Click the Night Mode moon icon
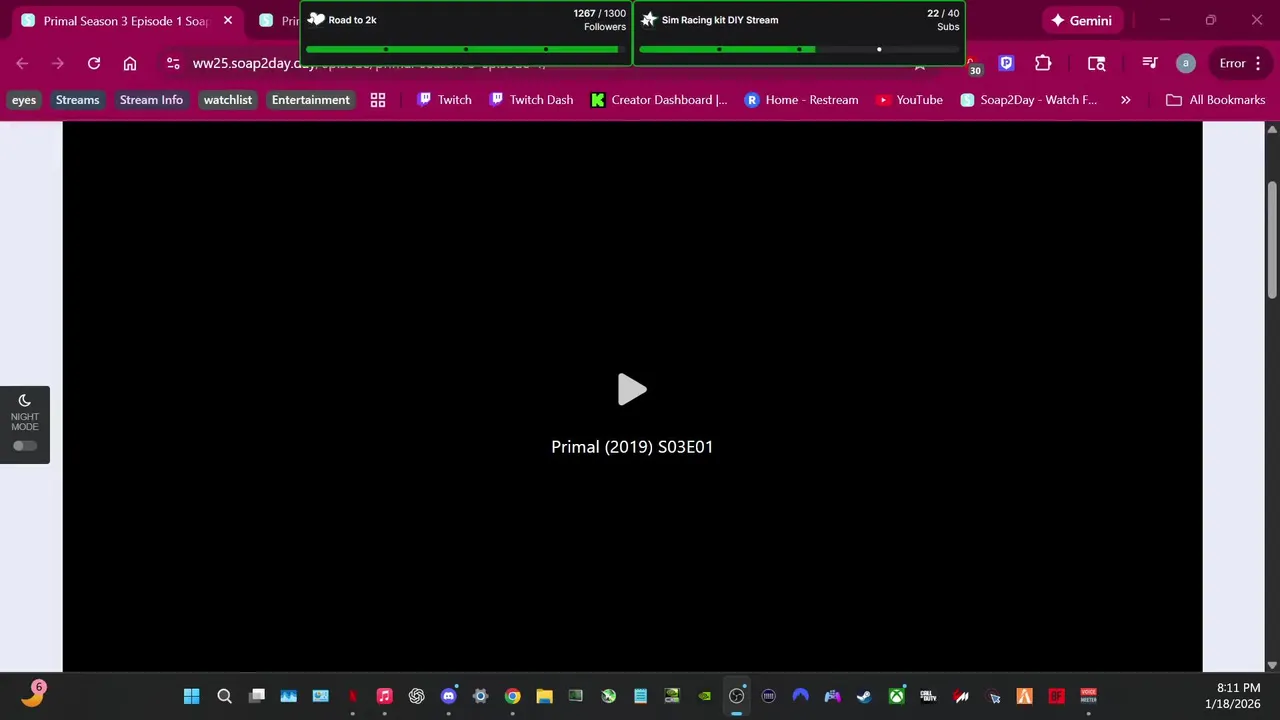The width and height of the screenshot is (1280, 720). [x=25, y=400]
